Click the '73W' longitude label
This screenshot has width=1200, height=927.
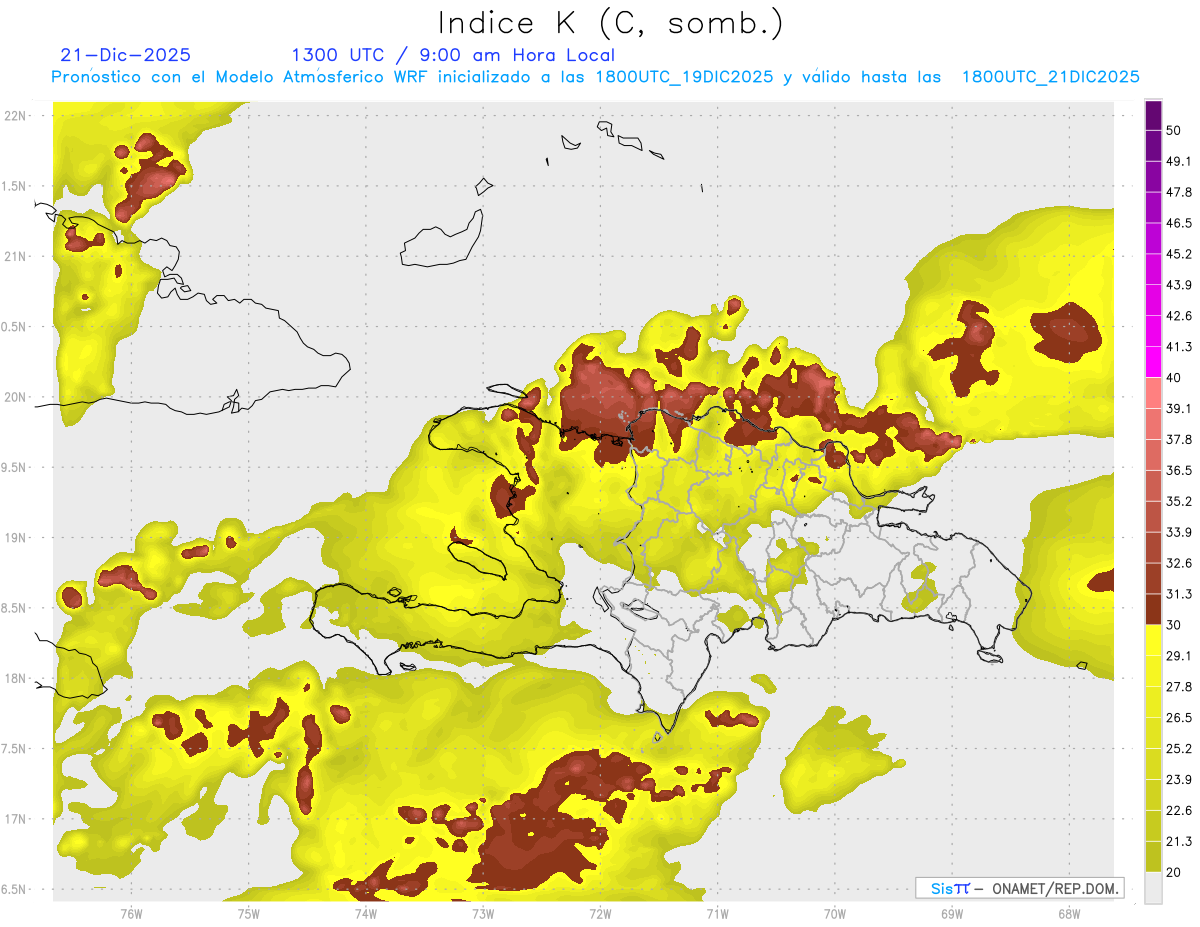(x=483, y=914)
